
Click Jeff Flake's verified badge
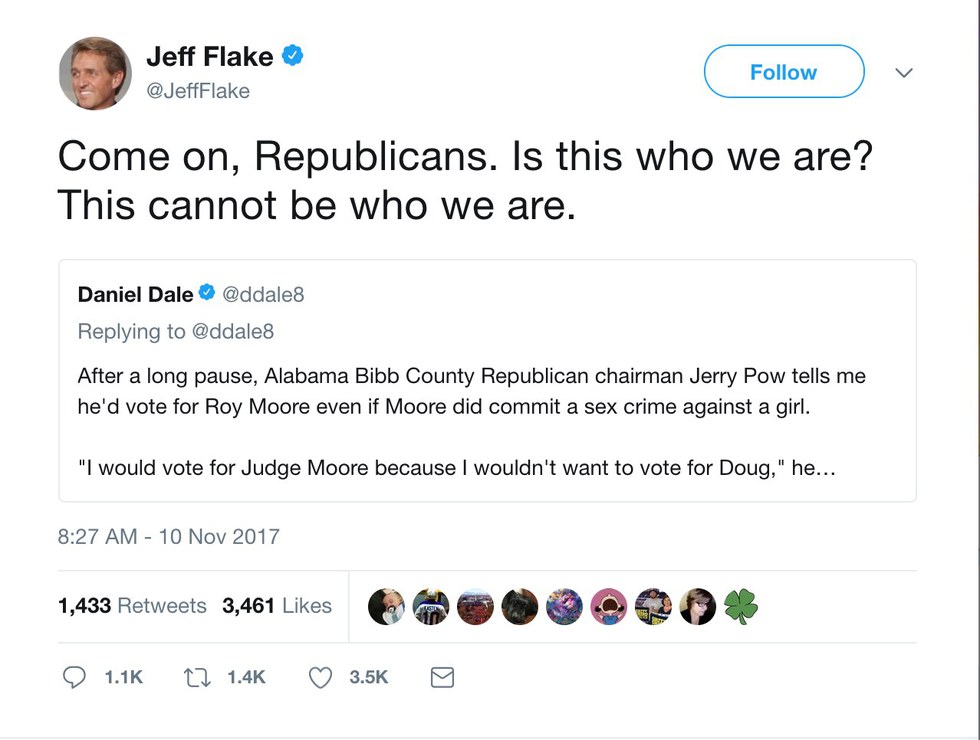click(292, 57)
